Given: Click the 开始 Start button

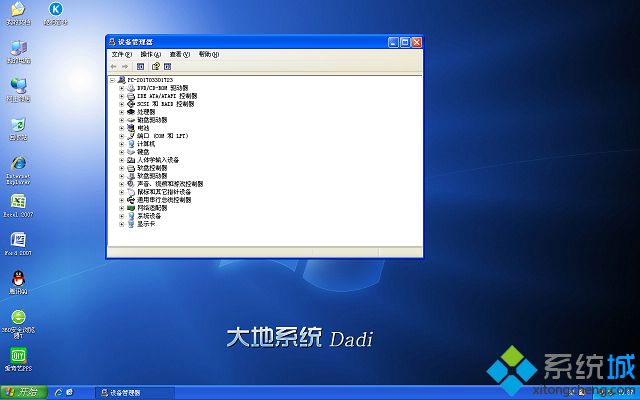Looking at the screenshot, I should [24, 393].
